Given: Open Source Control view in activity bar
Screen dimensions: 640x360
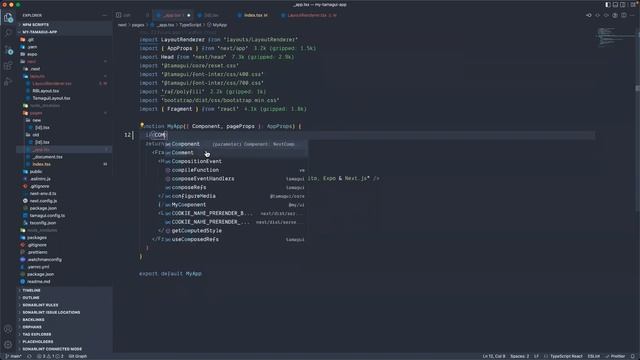Looking at the screenshot, I should coord(8,50).
